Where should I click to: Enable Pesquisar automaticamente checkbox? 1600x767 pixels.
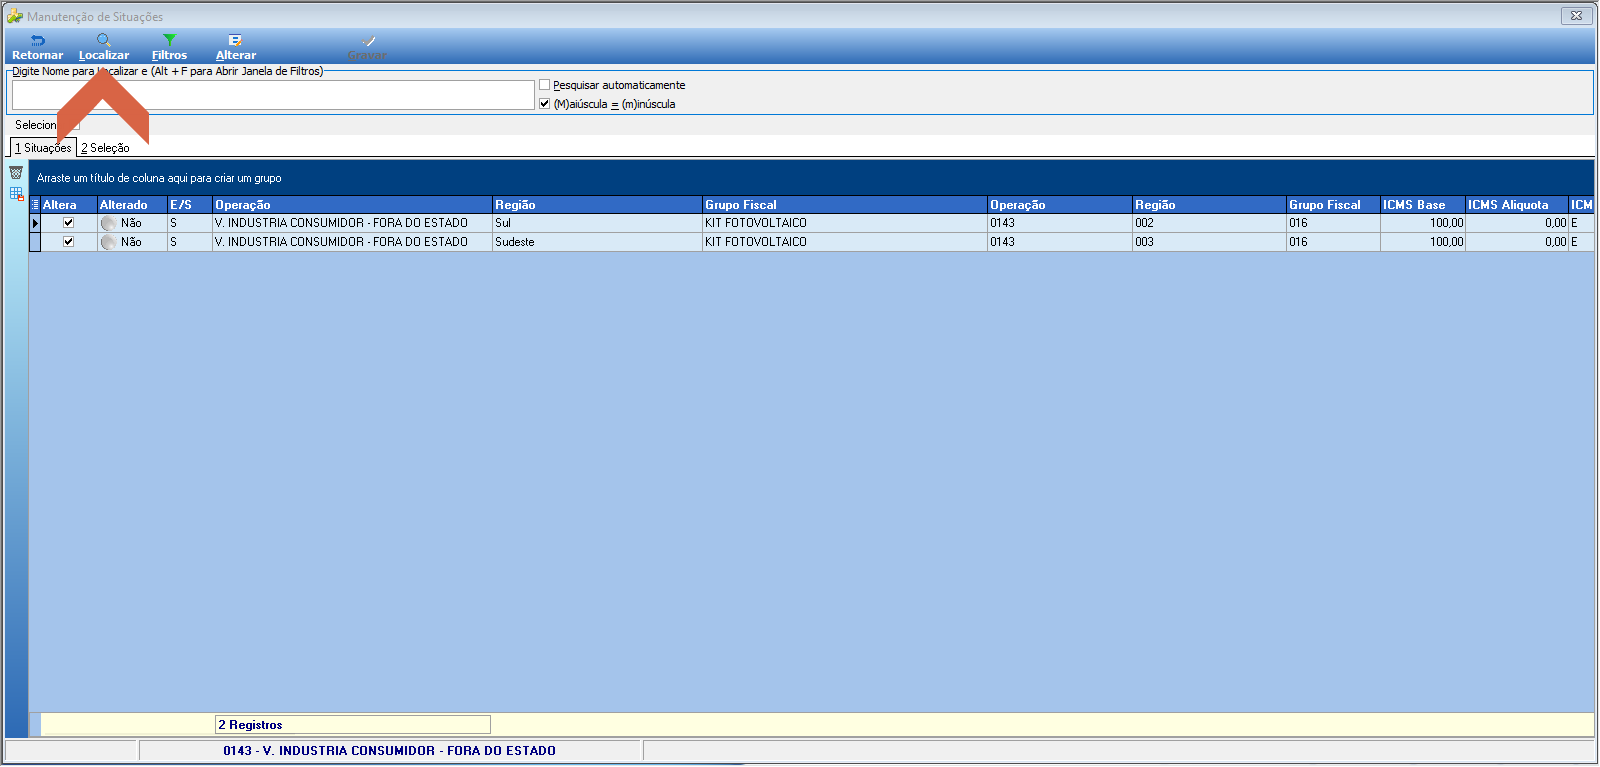(545, 85)
